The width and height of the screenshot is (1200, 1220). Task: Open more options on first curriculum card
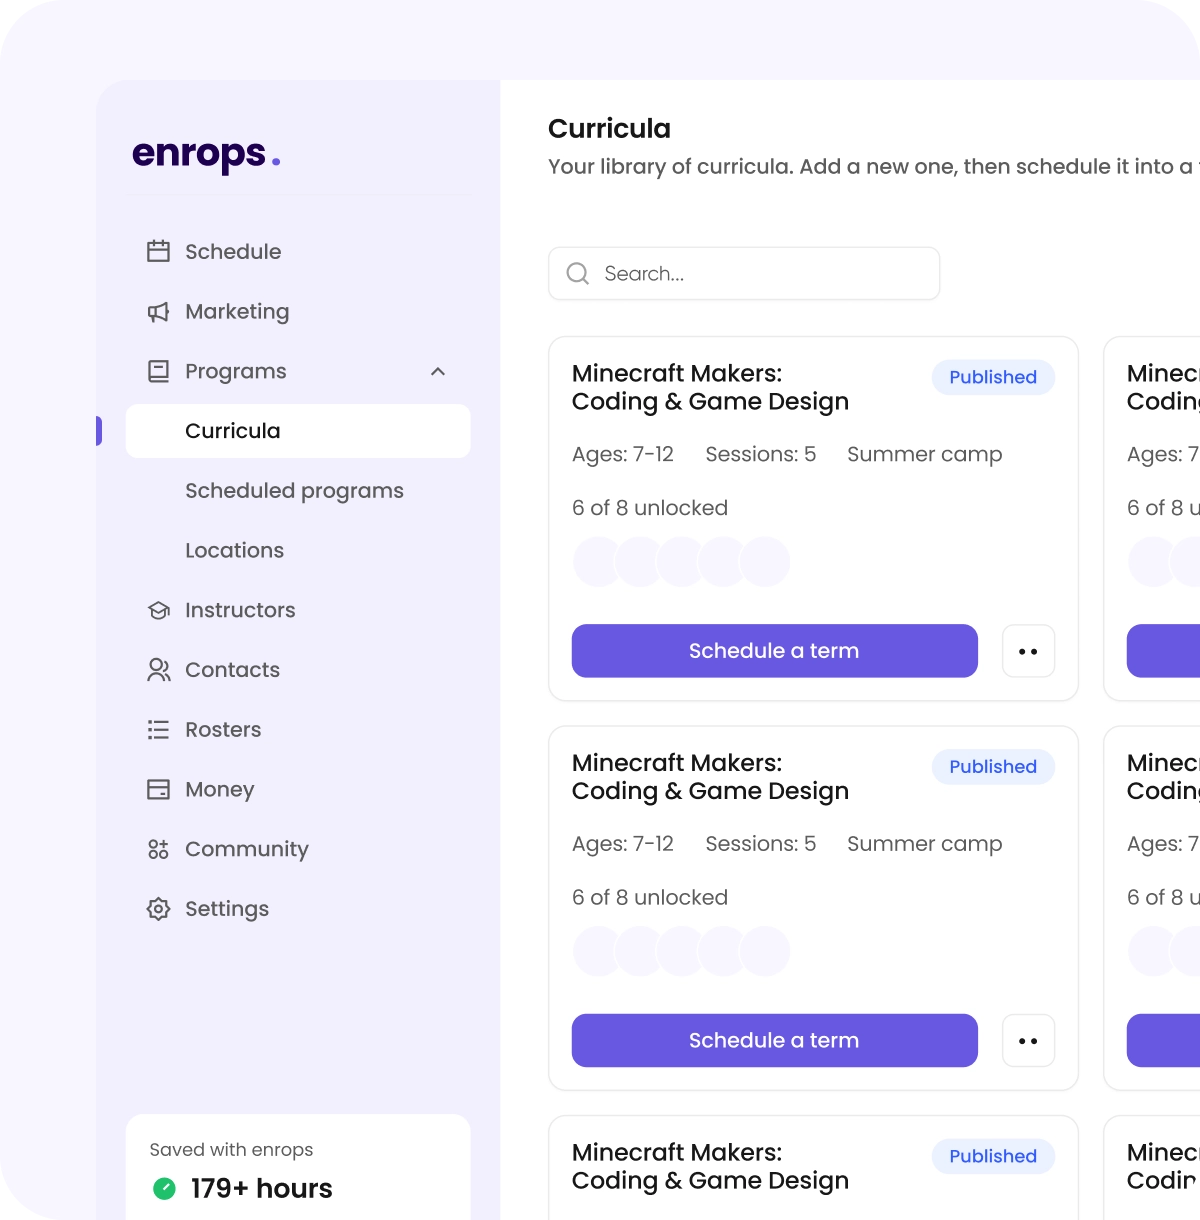pyautogui.click(x=1029, y=651)
